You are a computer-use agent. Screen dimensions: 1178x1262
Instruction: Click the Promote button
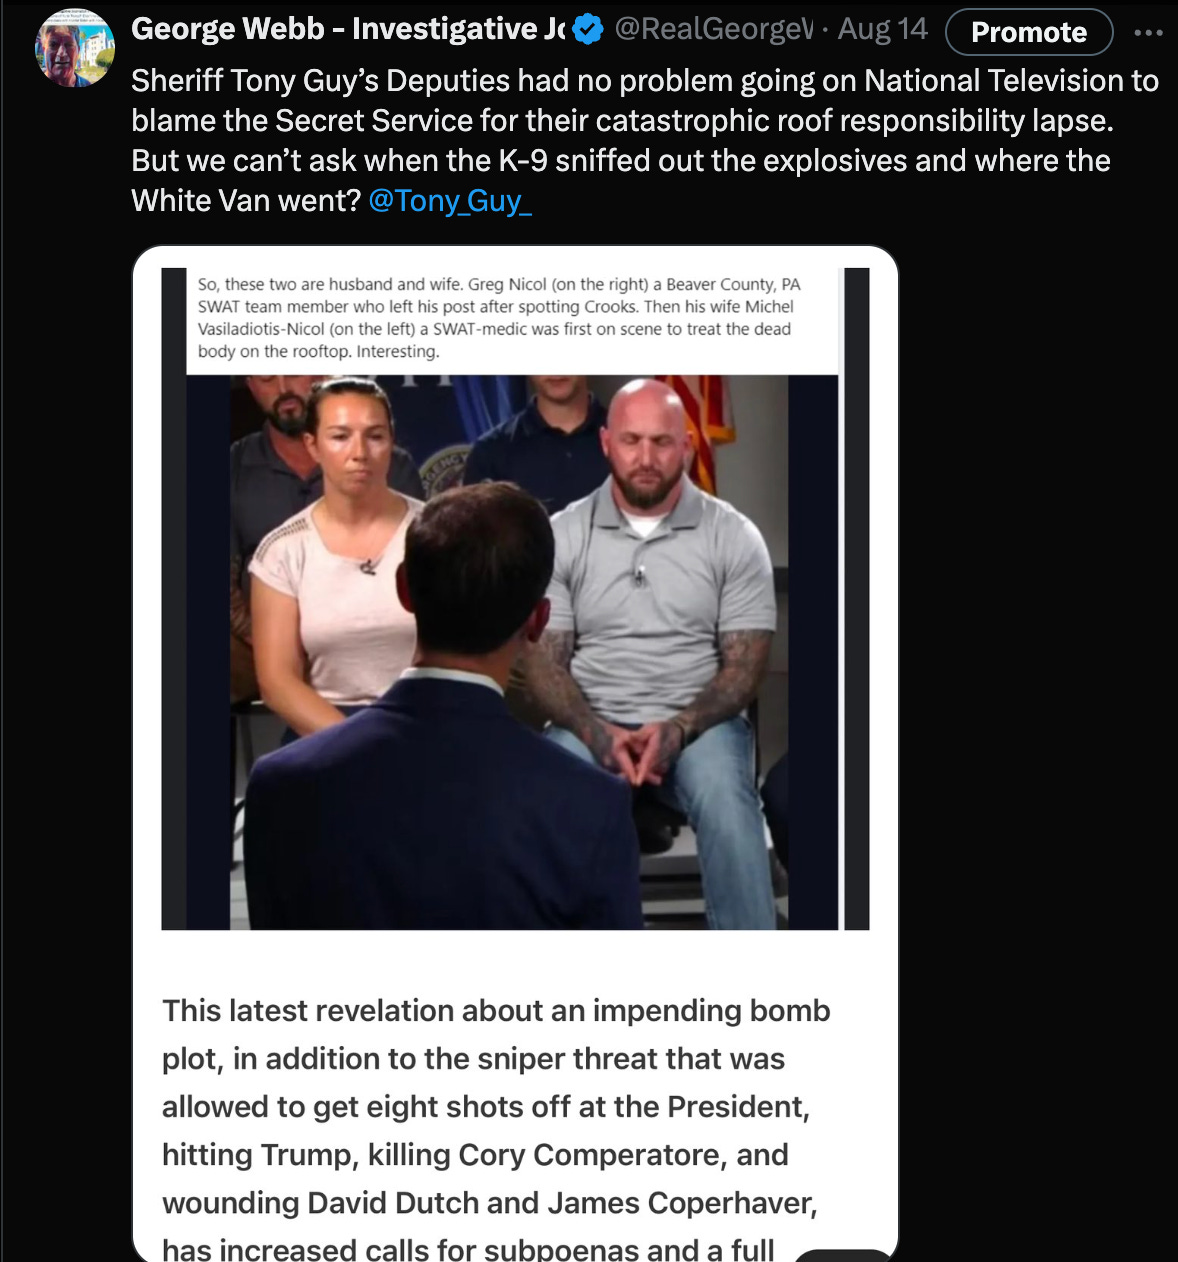pyautogui.click(x=1029, y=32)
